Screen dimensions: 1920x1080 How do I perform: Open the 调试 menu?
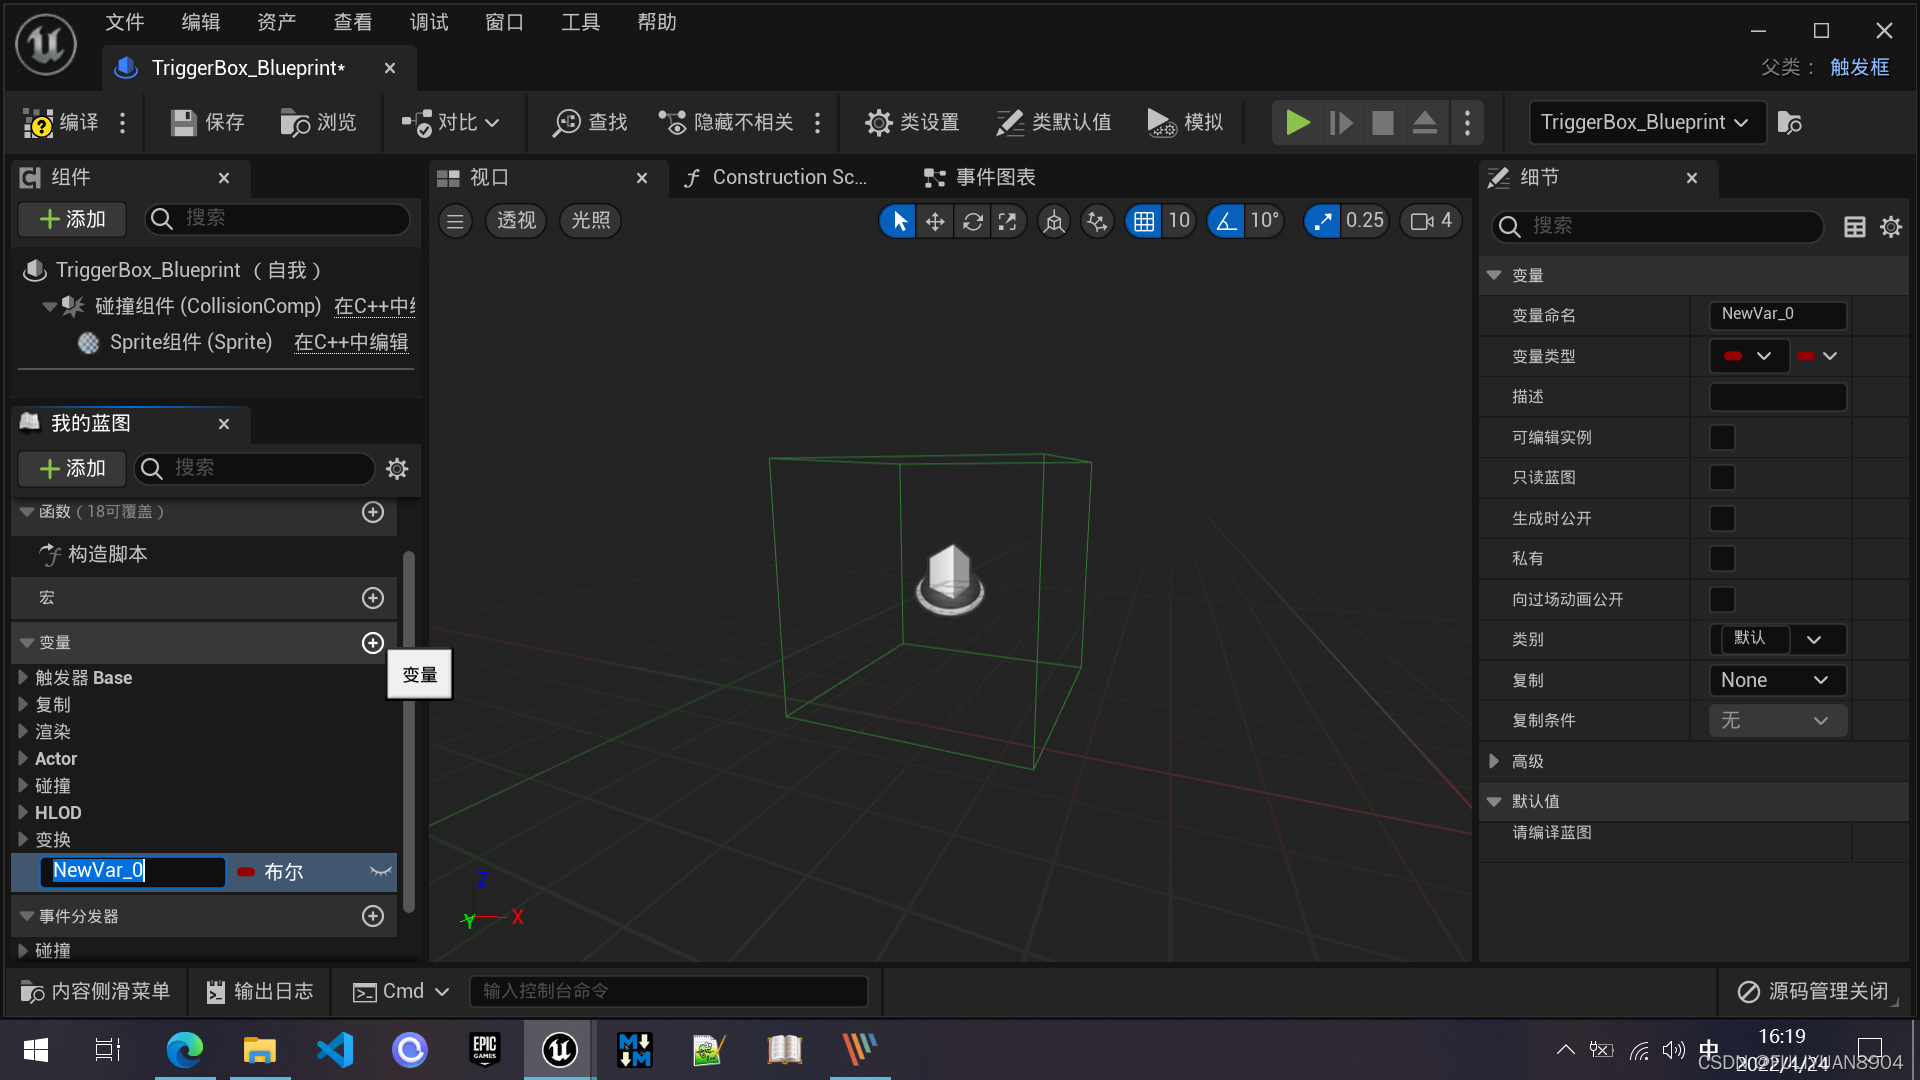[x=429, y=22]
